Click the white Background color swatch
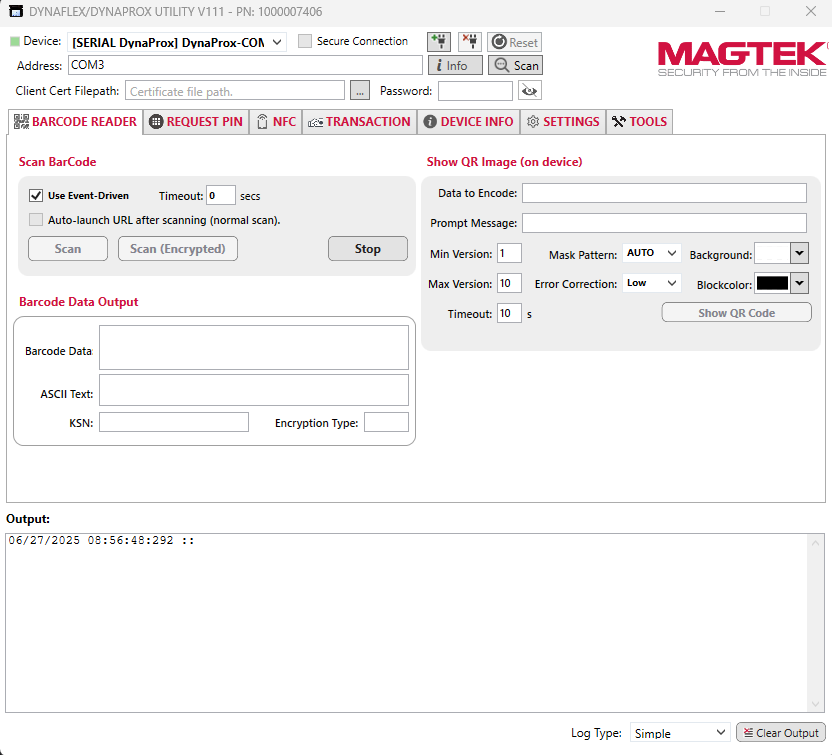This screenshot has width=832, height=755. pos(772,253)
